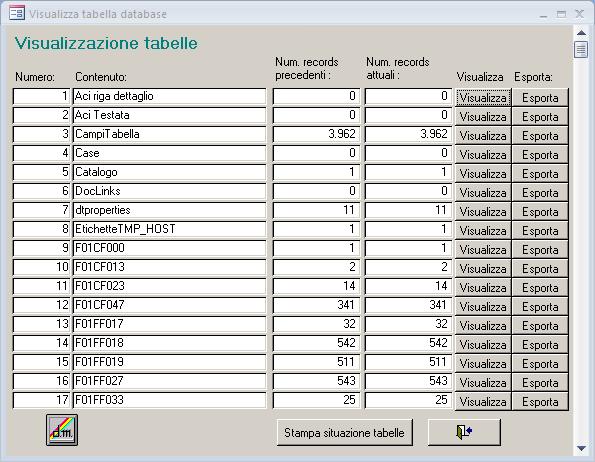The height and width of the screenshot is (462, 595).
Task: Select the Case content field
Action: (170, 153)
